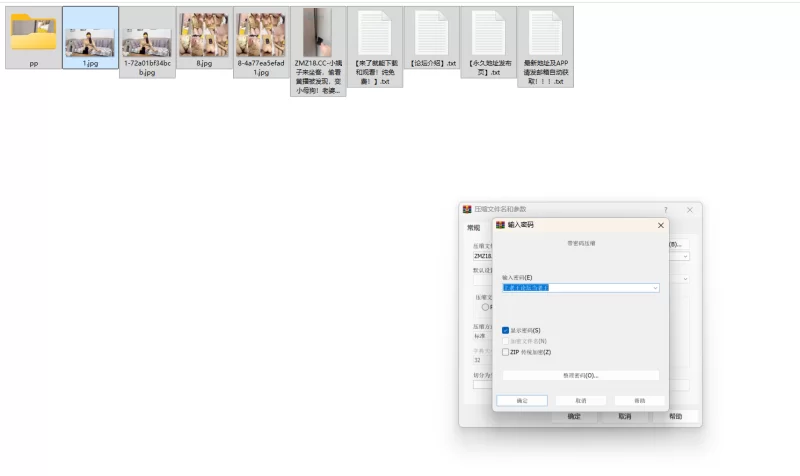Click the 整理密码(O)... button
The height and width of the screenshot is (476, 800).
tap(581, 375)
